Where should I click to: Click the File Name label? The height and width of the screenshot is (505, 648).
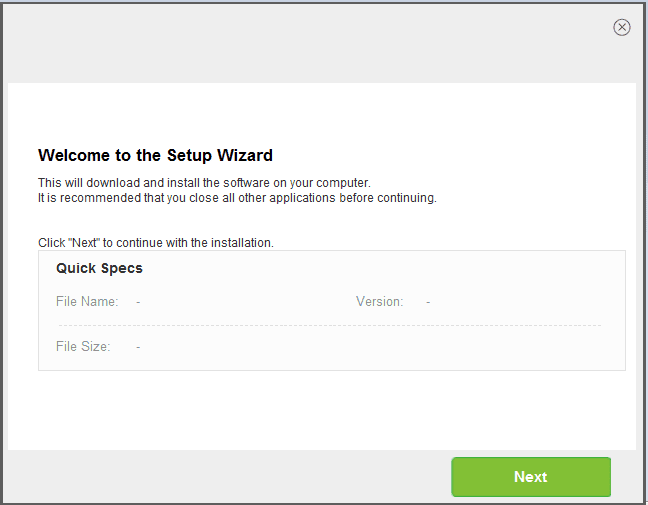pyautogui.click(x=87, y=301)
